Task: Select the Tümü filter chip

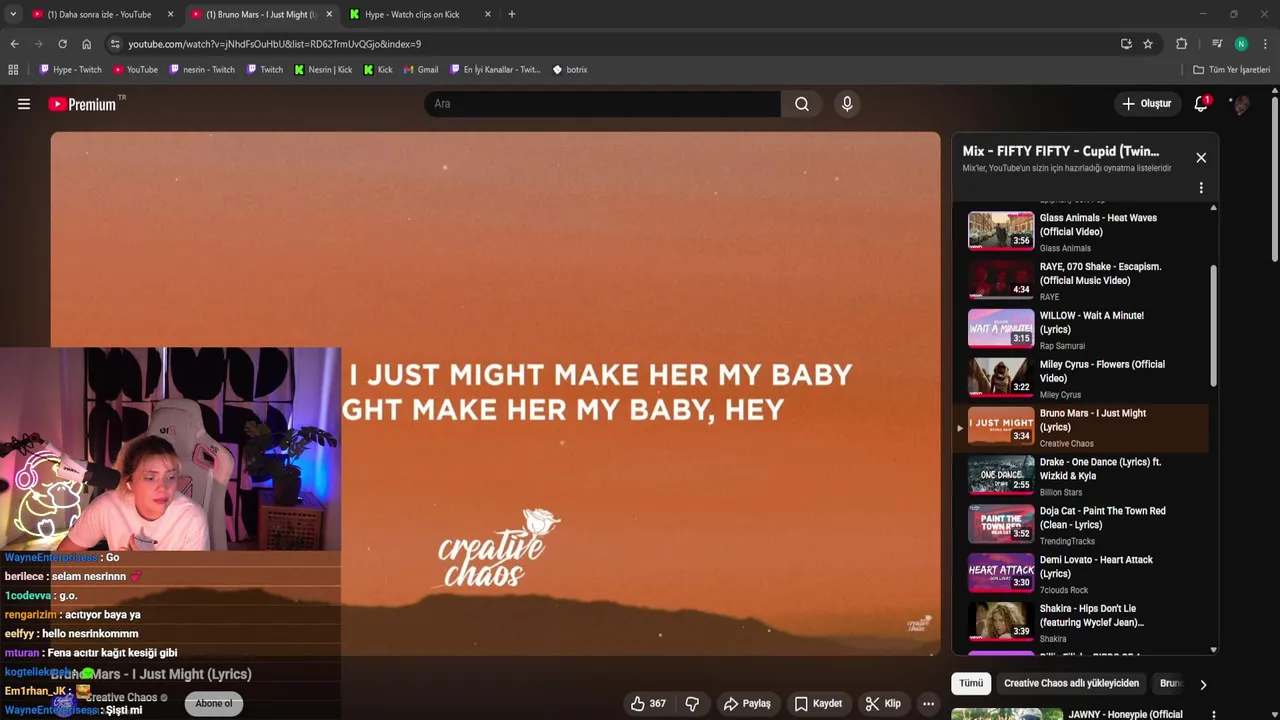Action: pos(971,684)
